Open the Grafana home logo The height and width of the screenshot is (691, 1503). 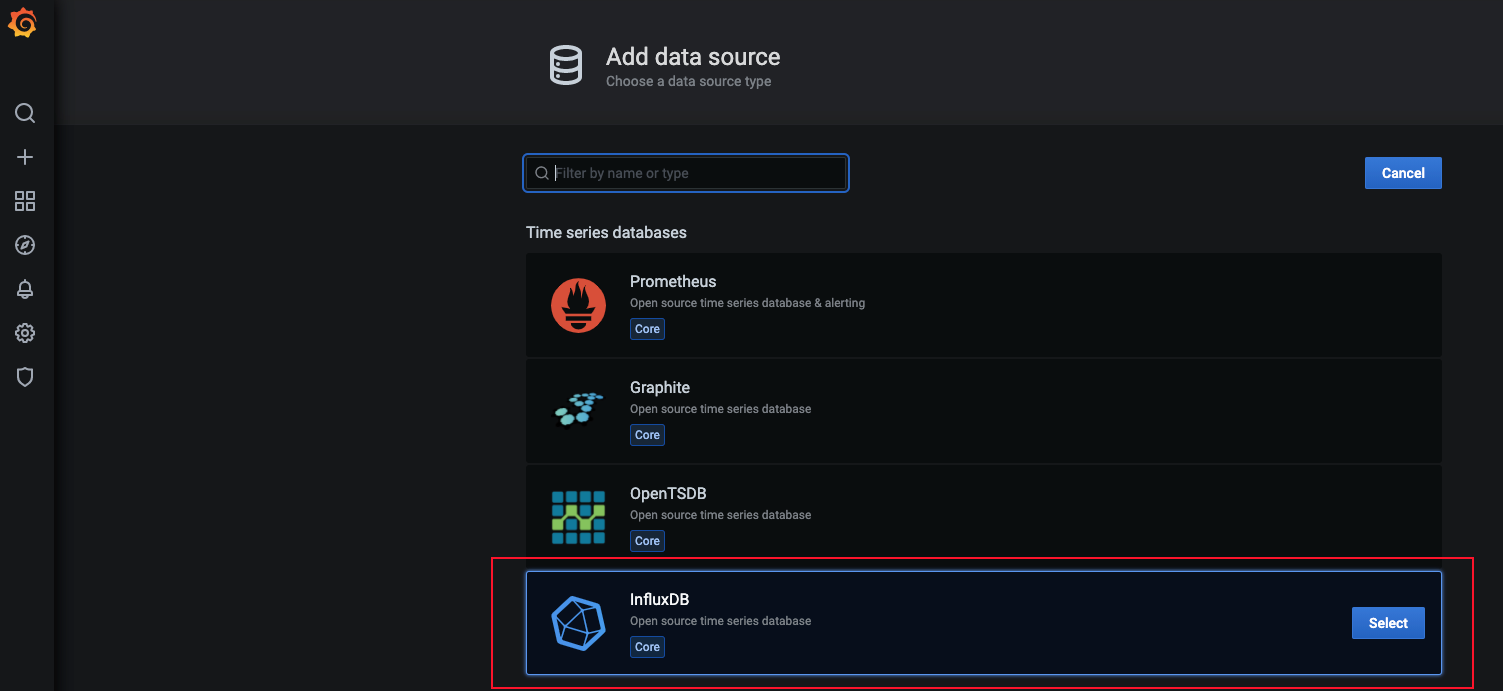point(22,24)
